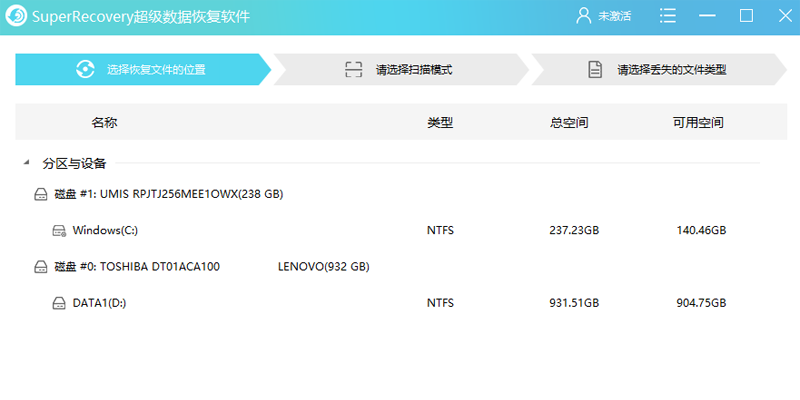Image resolution: width=800 pixels, height=400 pixels.
Task: Click the recovery location step icon
Action: click(x=85, y=69)
